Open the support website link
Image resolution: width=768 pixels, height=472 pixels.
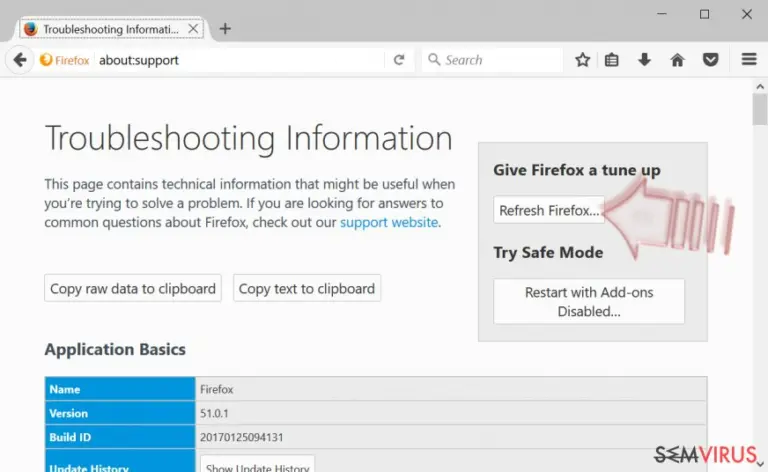point(389,222)
